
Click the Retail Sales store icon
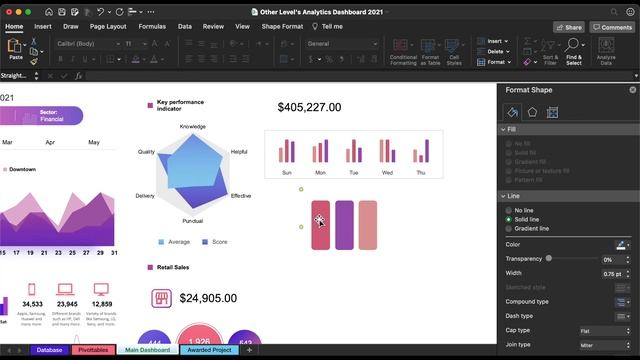(x=162, y=298)
